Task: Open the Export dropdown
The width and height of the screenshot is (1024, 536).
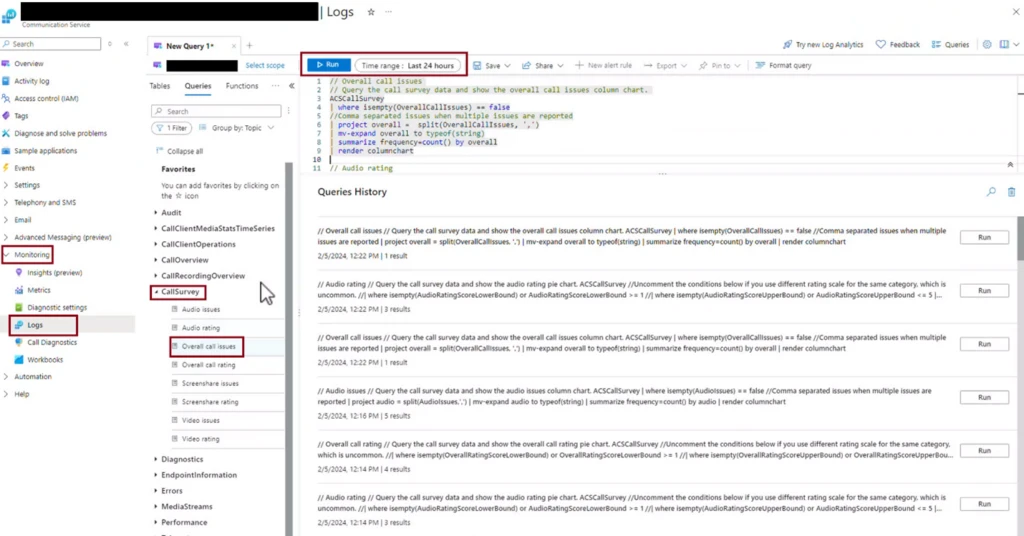Action: pyautogui.click(x=665, y=65)
